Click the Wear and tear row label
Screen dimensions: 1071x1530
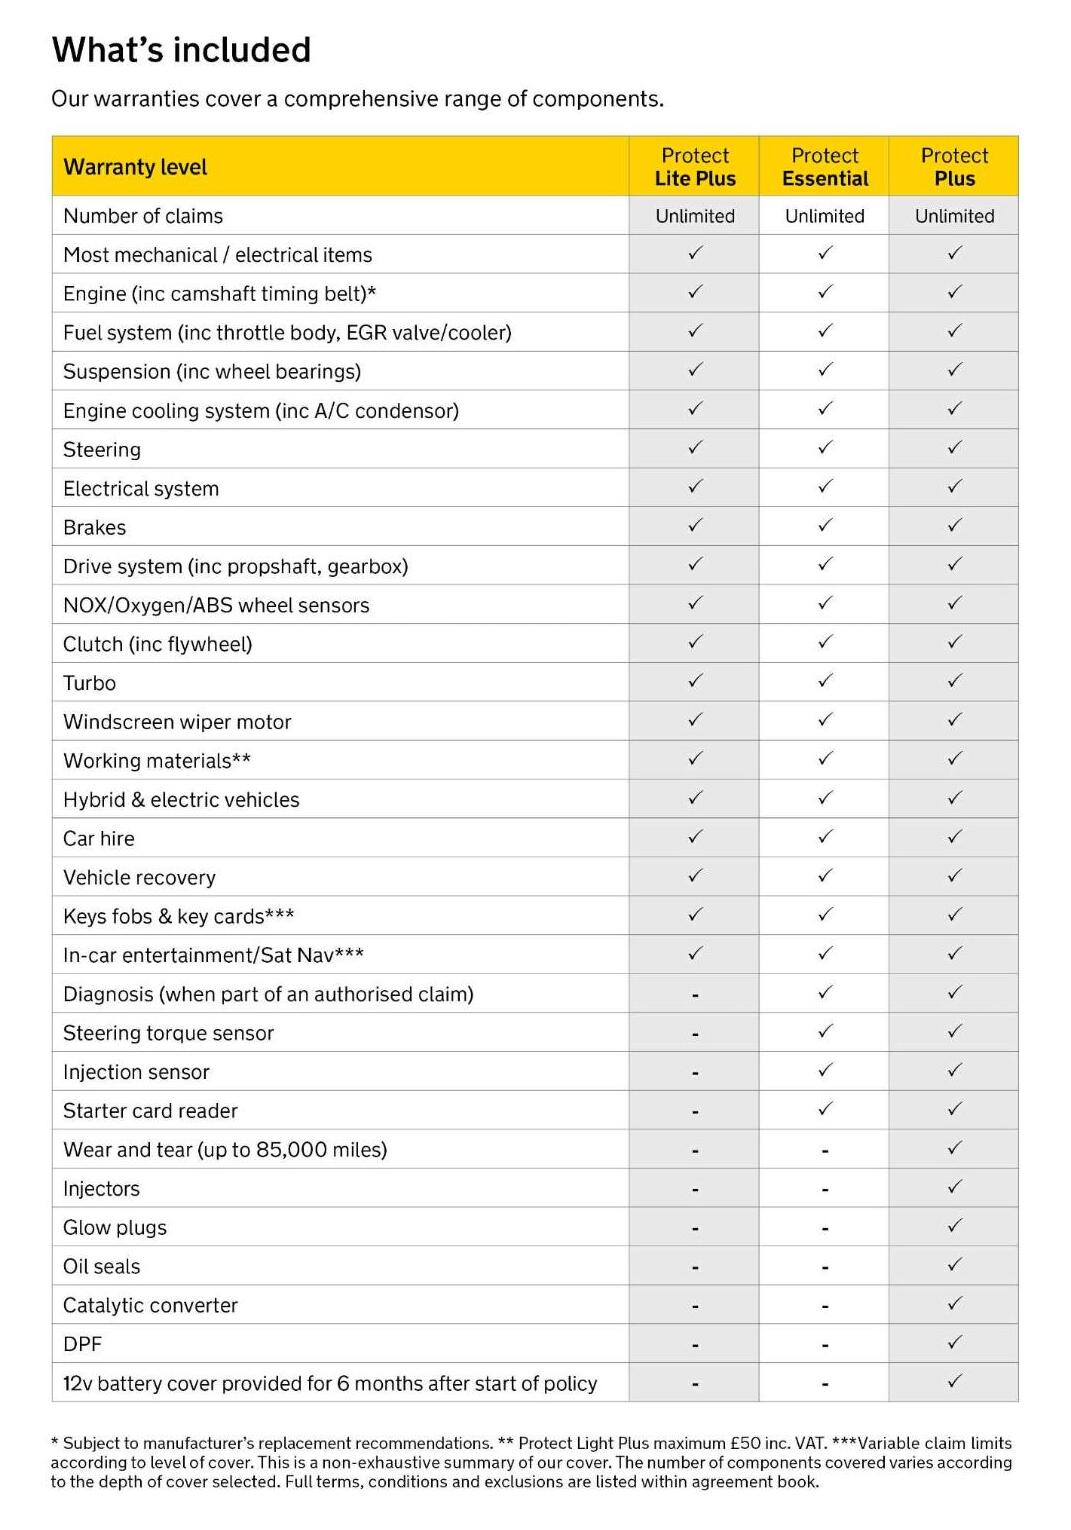(225, 1150)
